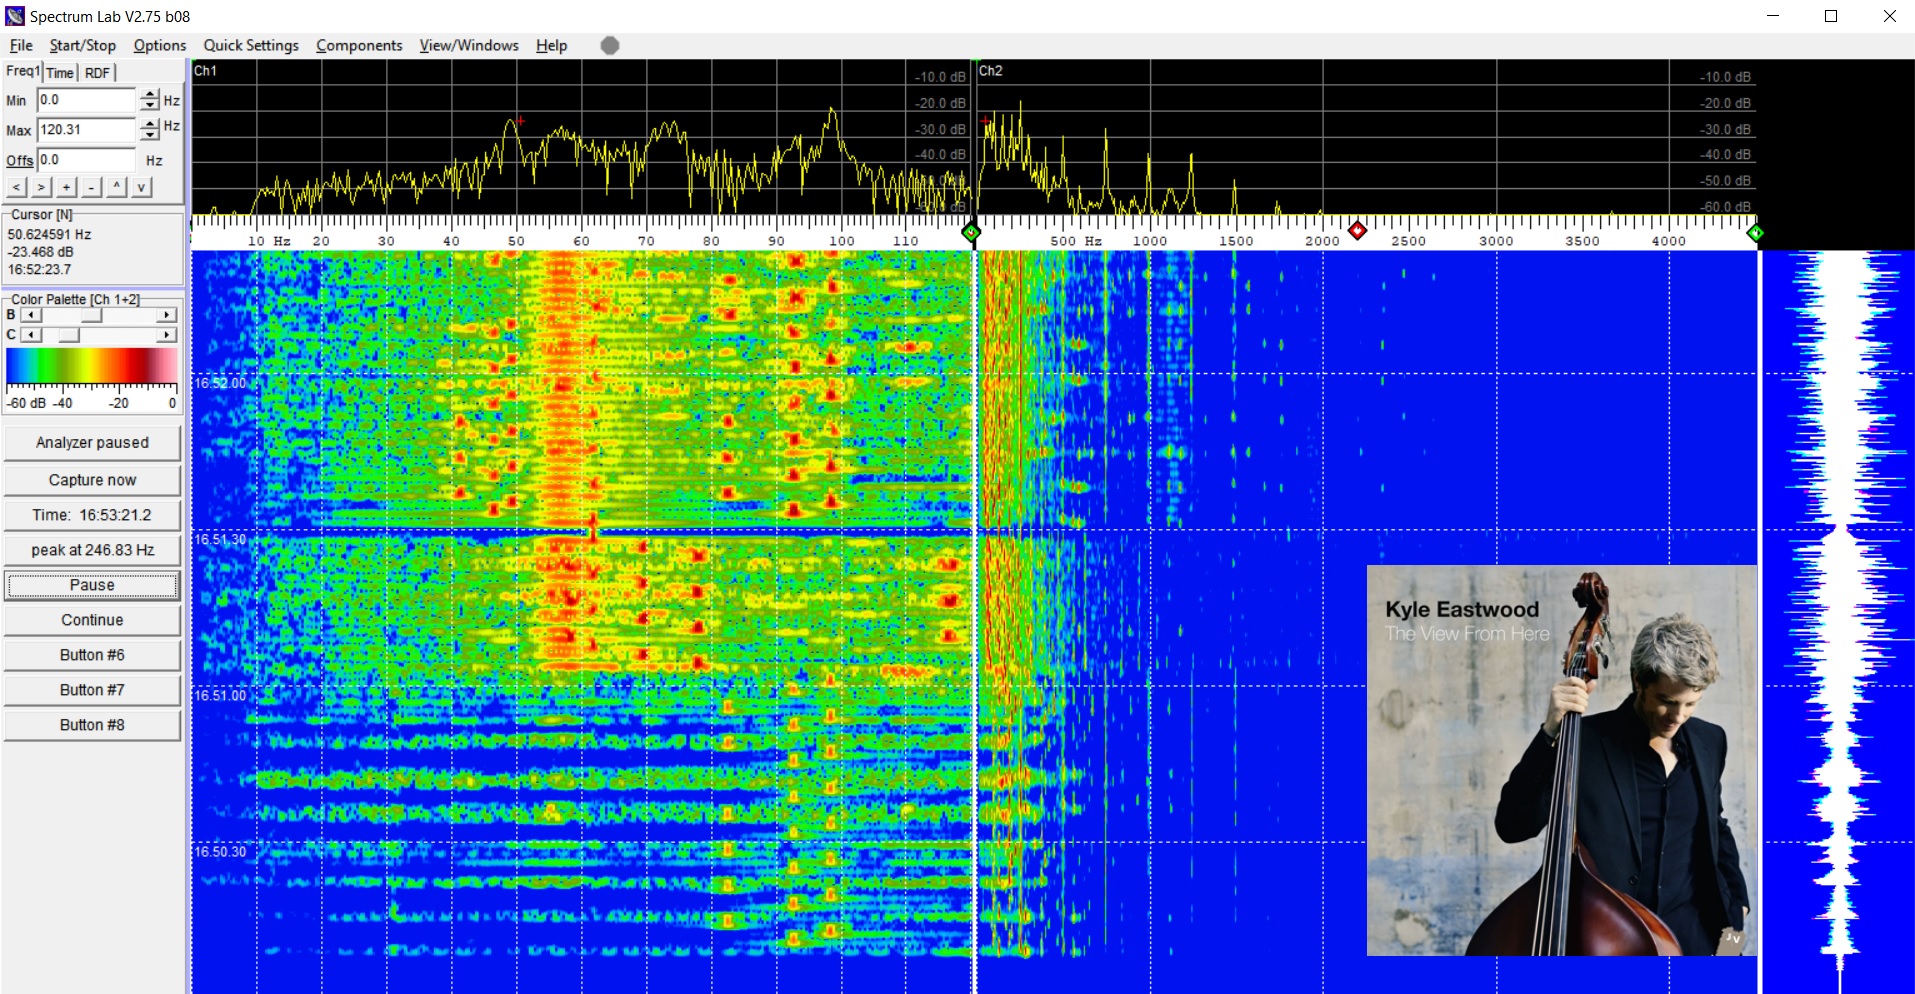Switch to the Time tab
1915x994 pixels.
coord(60,73)
